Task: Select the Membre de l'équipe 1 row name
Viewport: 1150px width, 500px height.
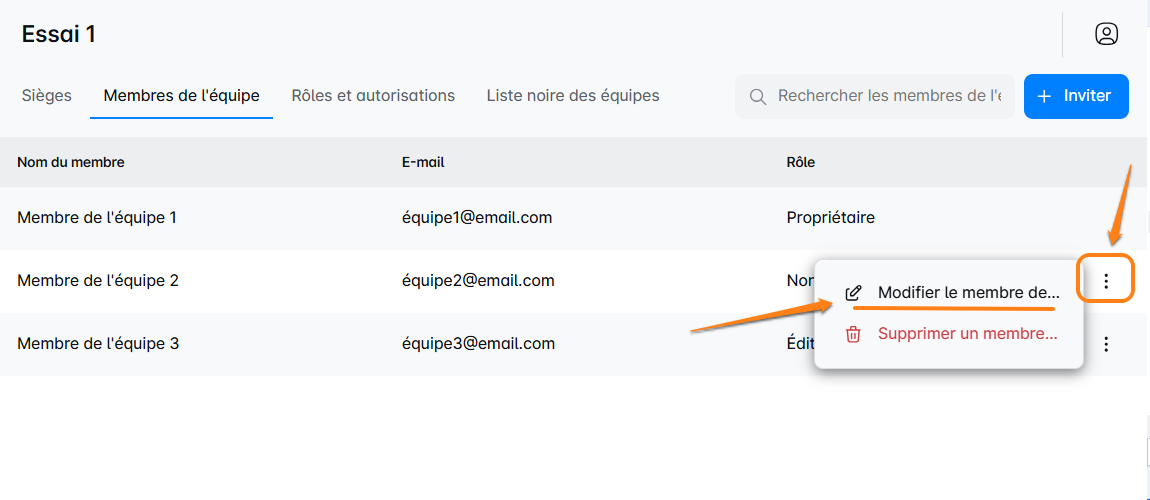Action: coord(97,217)
